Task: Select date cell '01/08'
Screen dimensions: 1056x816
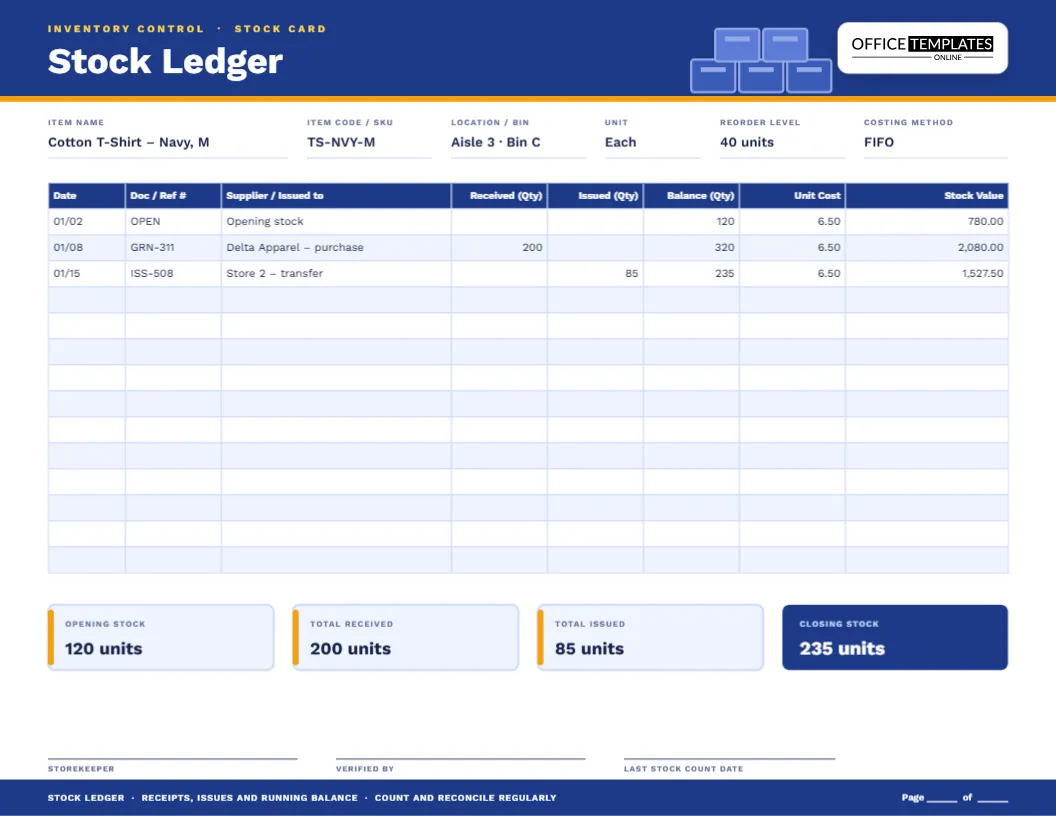Action: 86,247
